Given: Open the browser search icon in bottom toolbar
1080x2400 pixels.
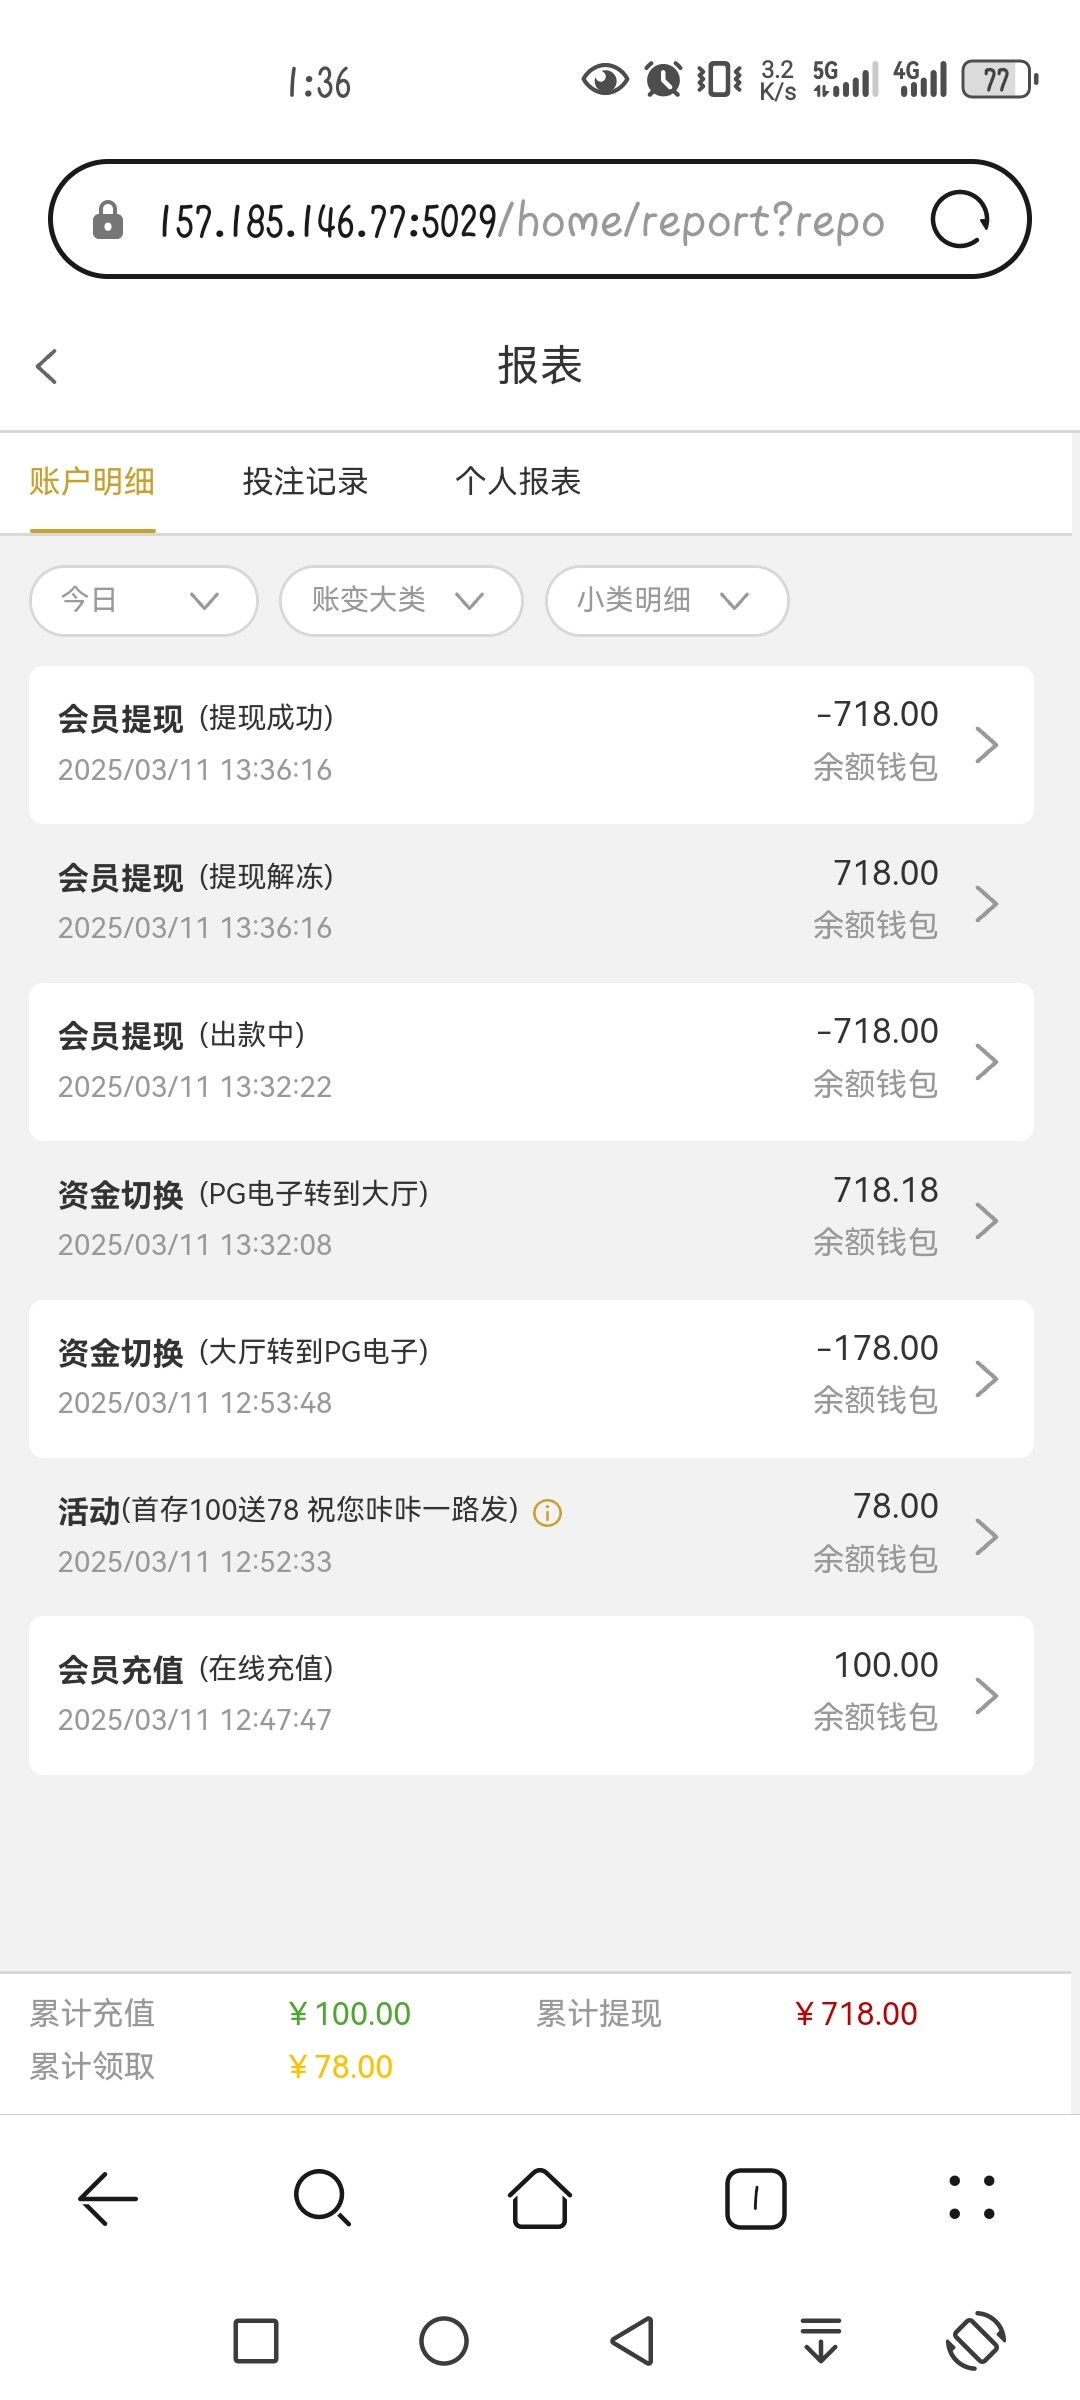Looking at the screenshot, I should coord(322,2198).
